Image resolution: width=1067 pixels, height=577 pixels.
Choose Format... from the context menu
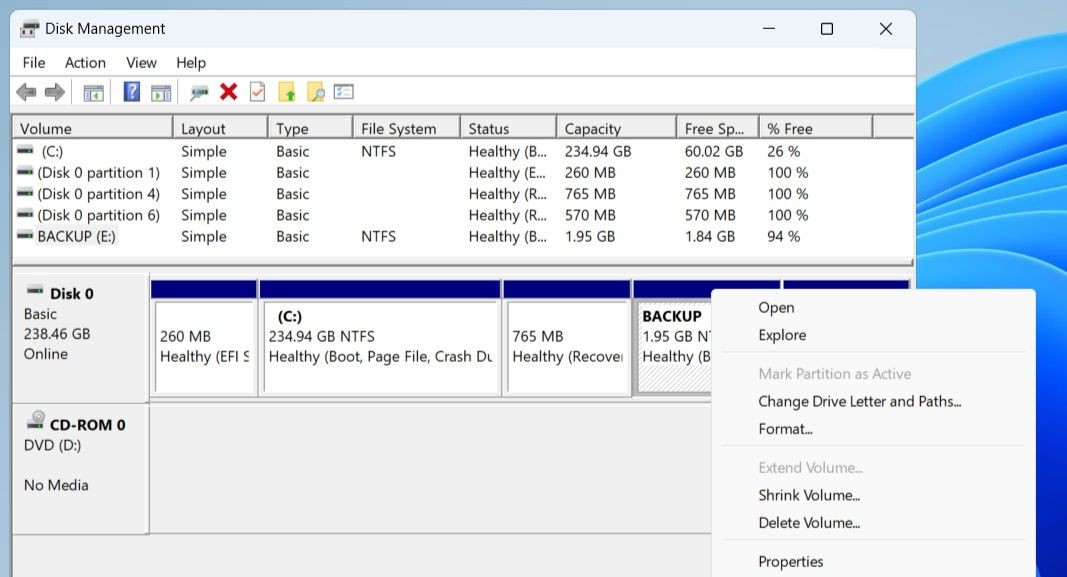[785, 429]
